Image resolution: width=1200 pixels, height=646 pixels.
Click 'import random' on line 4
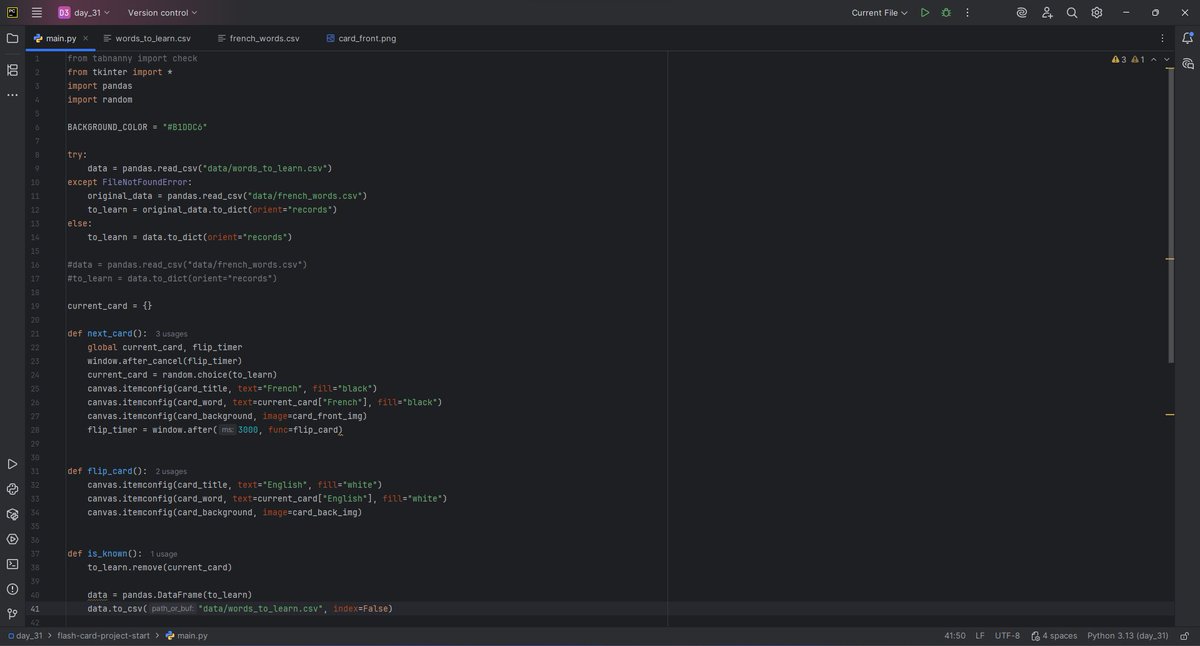click(100, 100)
